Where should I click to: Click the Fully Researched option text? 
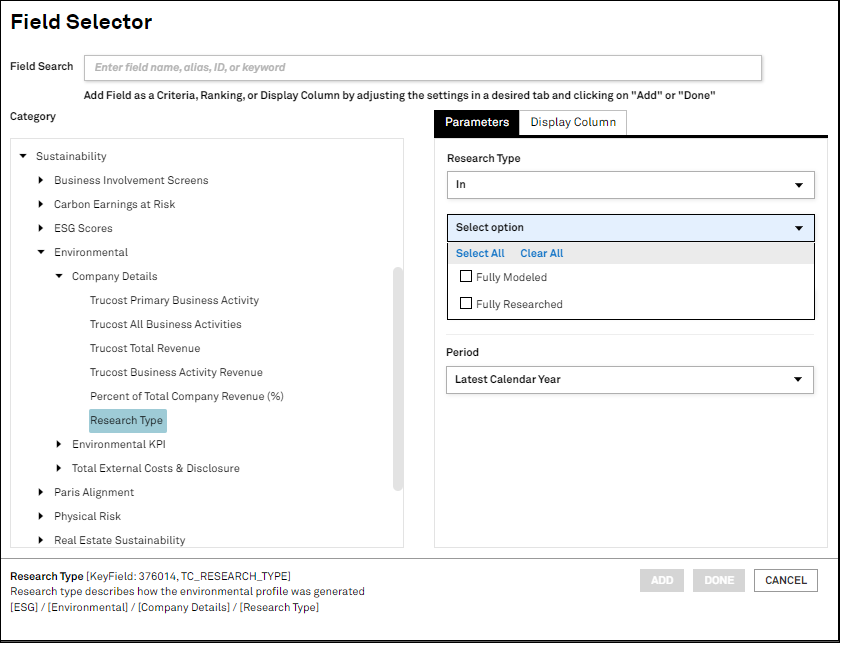(519, 304)
